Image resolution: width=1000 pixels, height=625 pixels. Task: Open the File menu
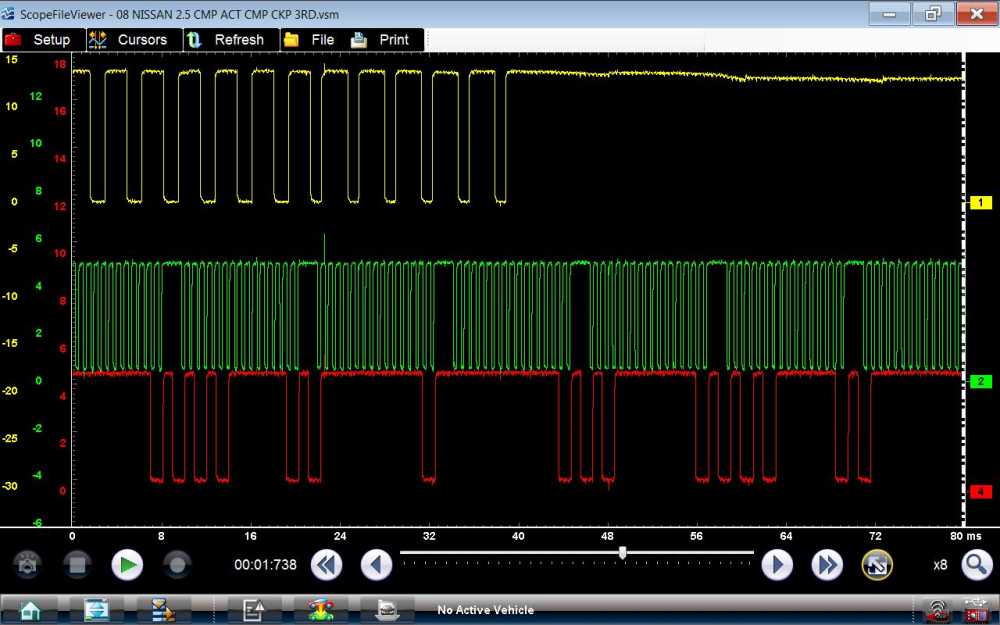tap(309, 40)
